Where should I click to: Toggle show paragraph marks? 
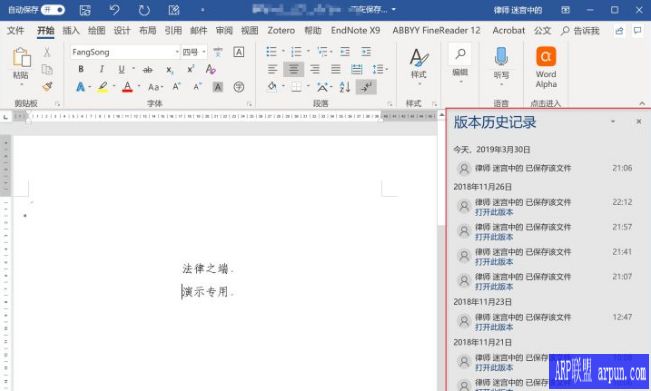[x=366, y=87]
